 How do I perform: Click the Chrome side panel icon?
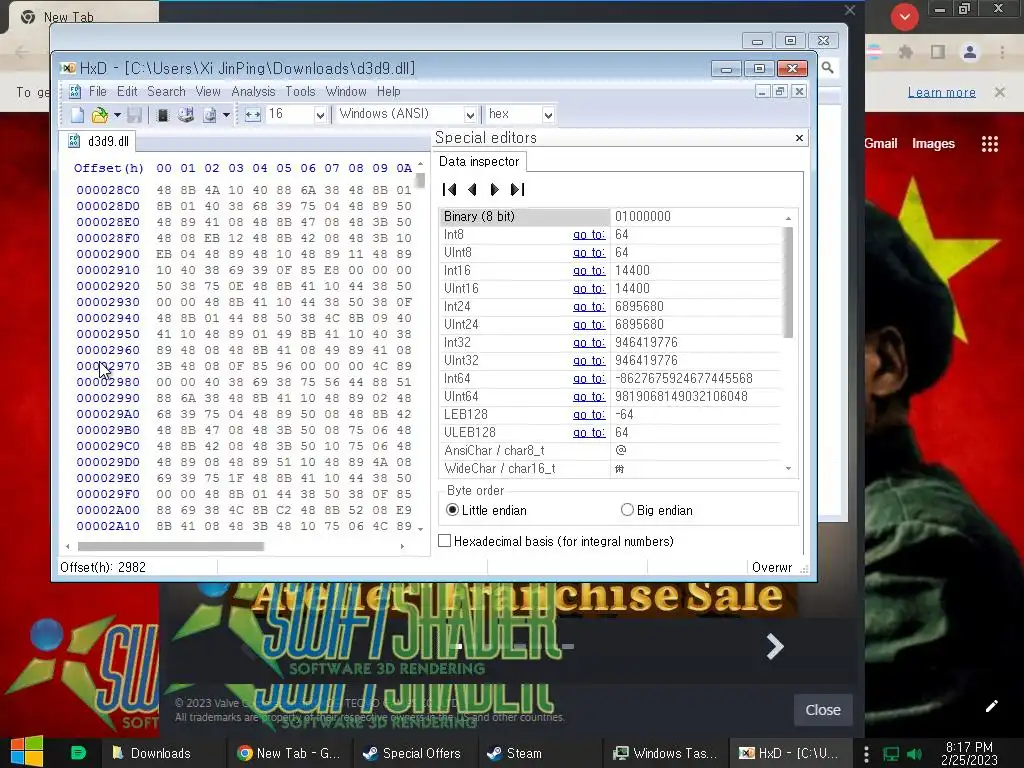(938, 52)
